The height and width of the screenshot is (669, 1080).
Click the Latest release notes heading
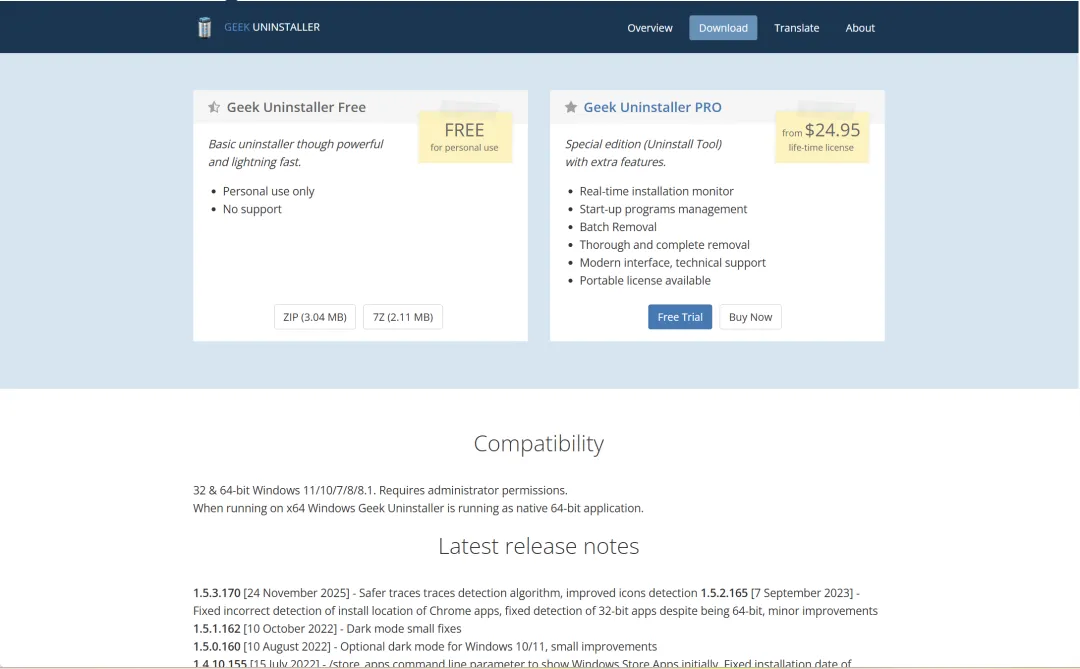point(539,546)
